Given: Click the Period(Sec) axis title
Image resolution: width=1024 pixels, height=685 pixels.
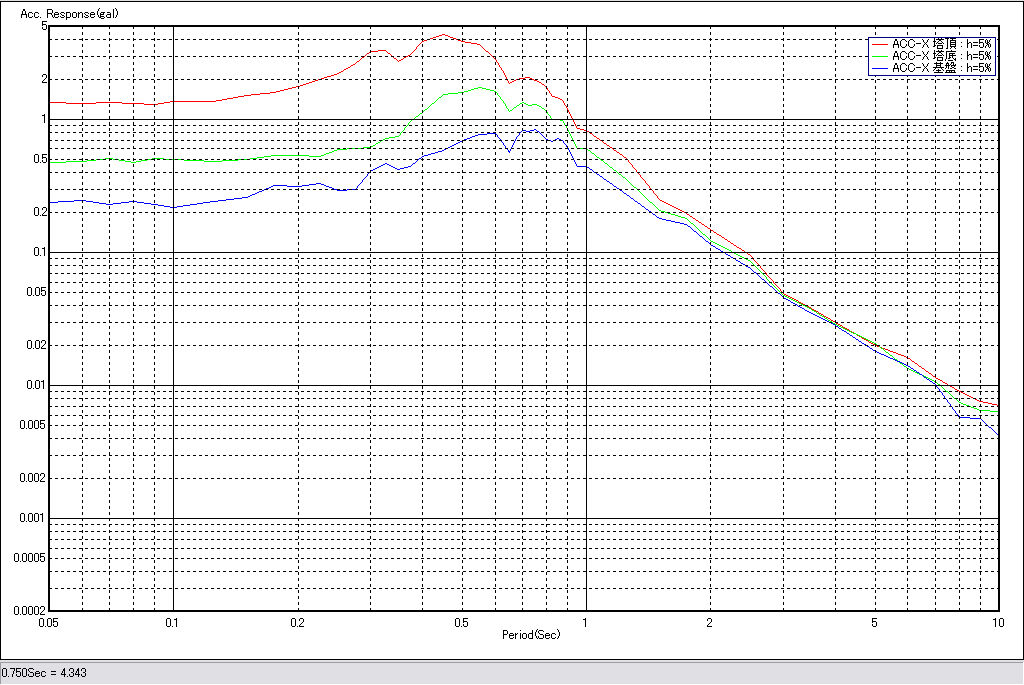Looking at the screenshot, I should point(531,635).
